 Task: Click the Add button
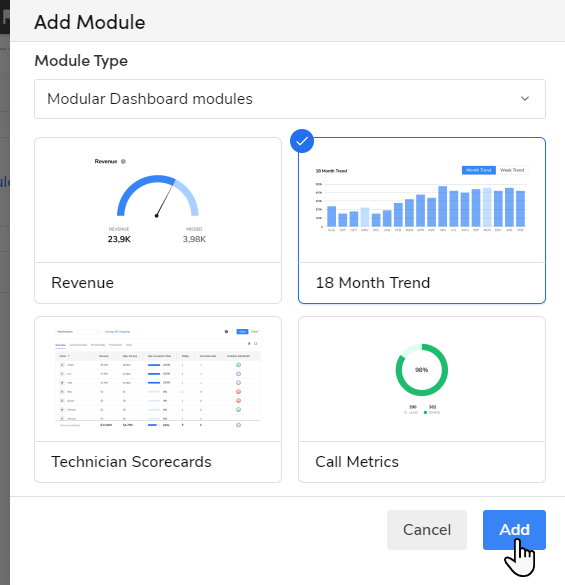click(x=514, y=530)
